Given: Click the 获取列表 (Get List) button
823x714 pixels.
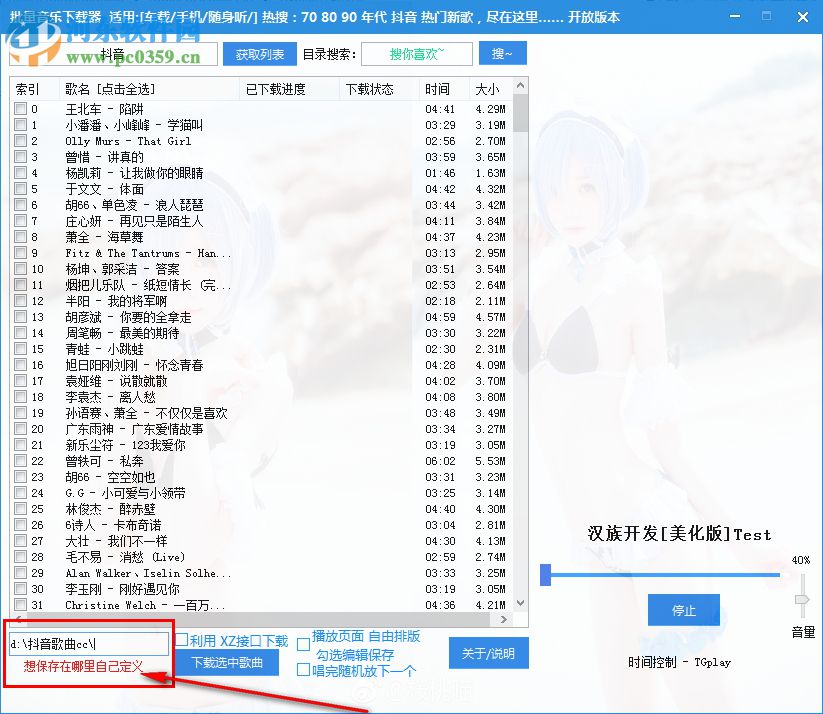Looking at the screenshot, I should tap(259, 53).
